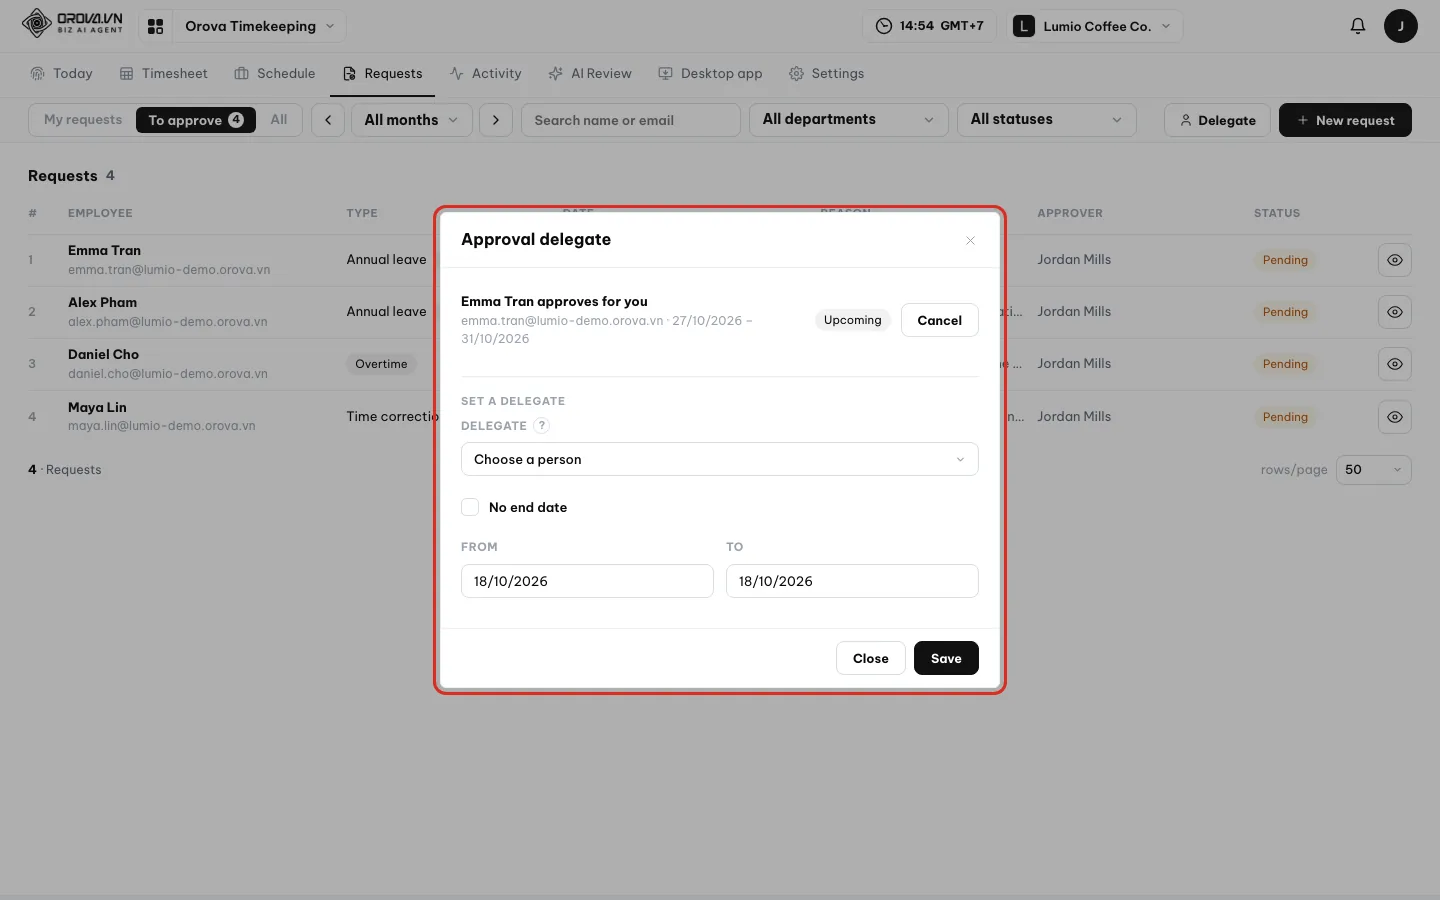Cancel Emma Tran's upcoming delegation
1440x900 pixels.
tap(939, 320)
